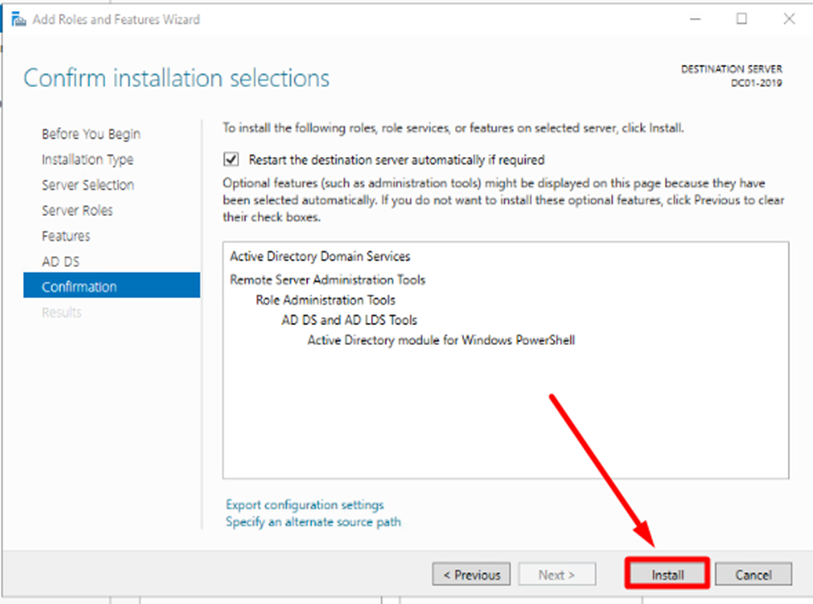Select Before You Begin step
Image resolution: width=813 pixels, height=604 pixels.
click(91, 134)
